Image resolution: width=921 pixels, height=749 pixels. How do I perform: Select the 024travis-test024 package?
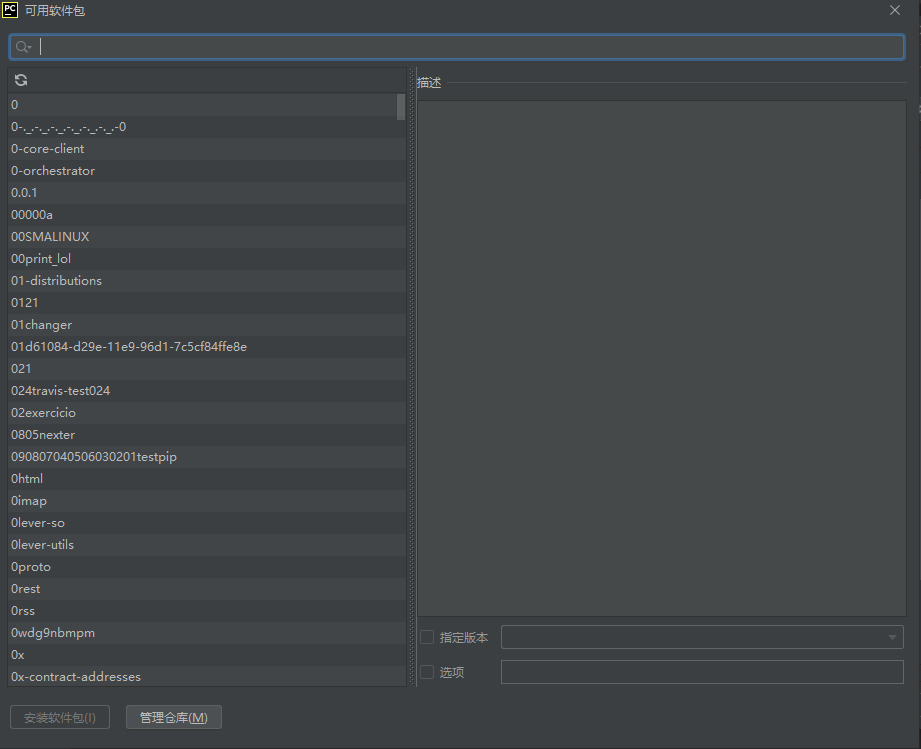pos(207,391)
